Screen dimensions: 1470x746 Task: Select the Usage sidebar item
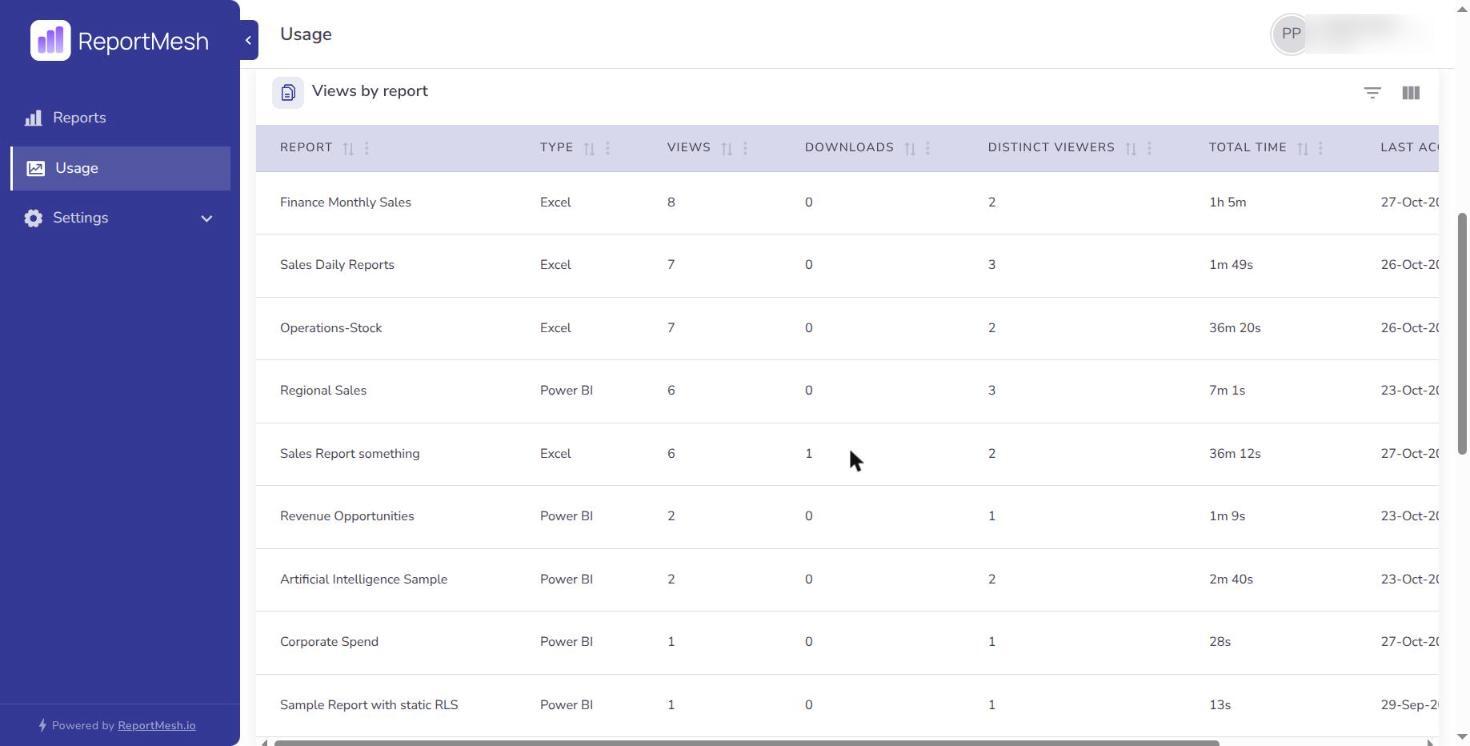(x=120, y=168)
